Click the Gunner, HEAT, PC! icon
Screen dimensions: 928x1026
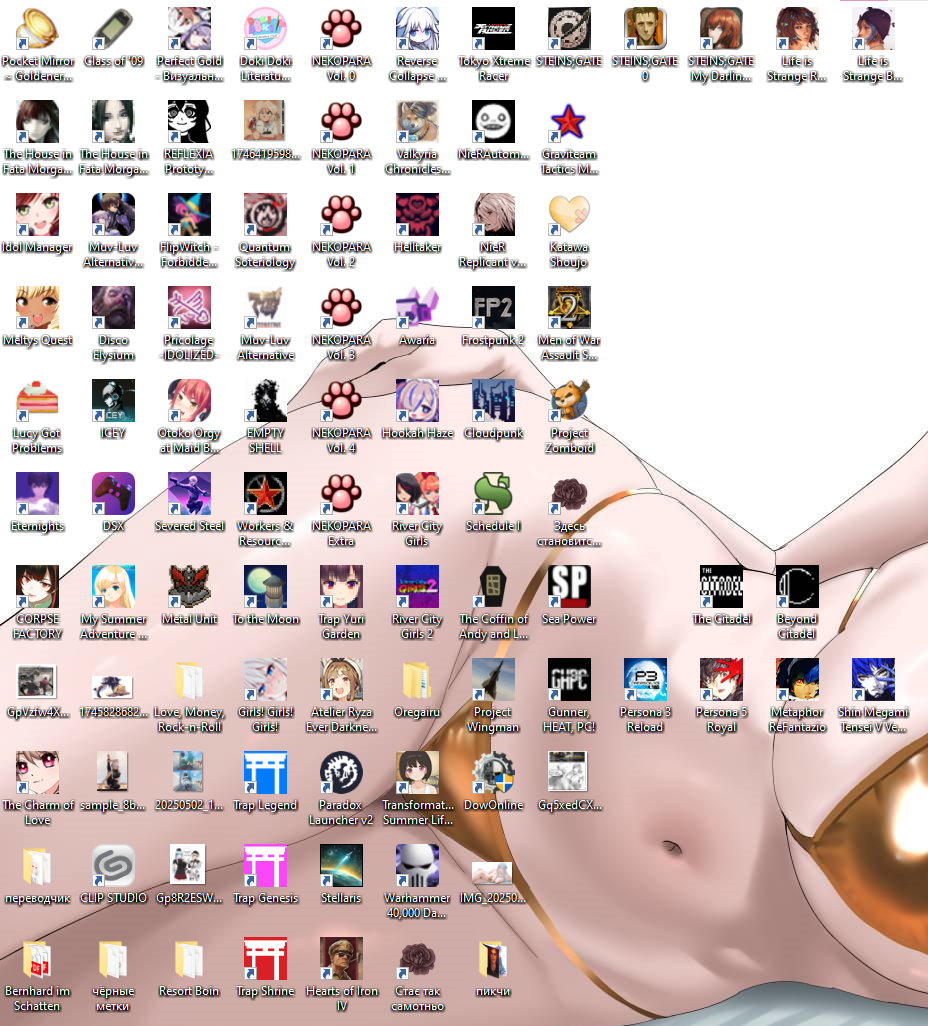tap(569, 680)
